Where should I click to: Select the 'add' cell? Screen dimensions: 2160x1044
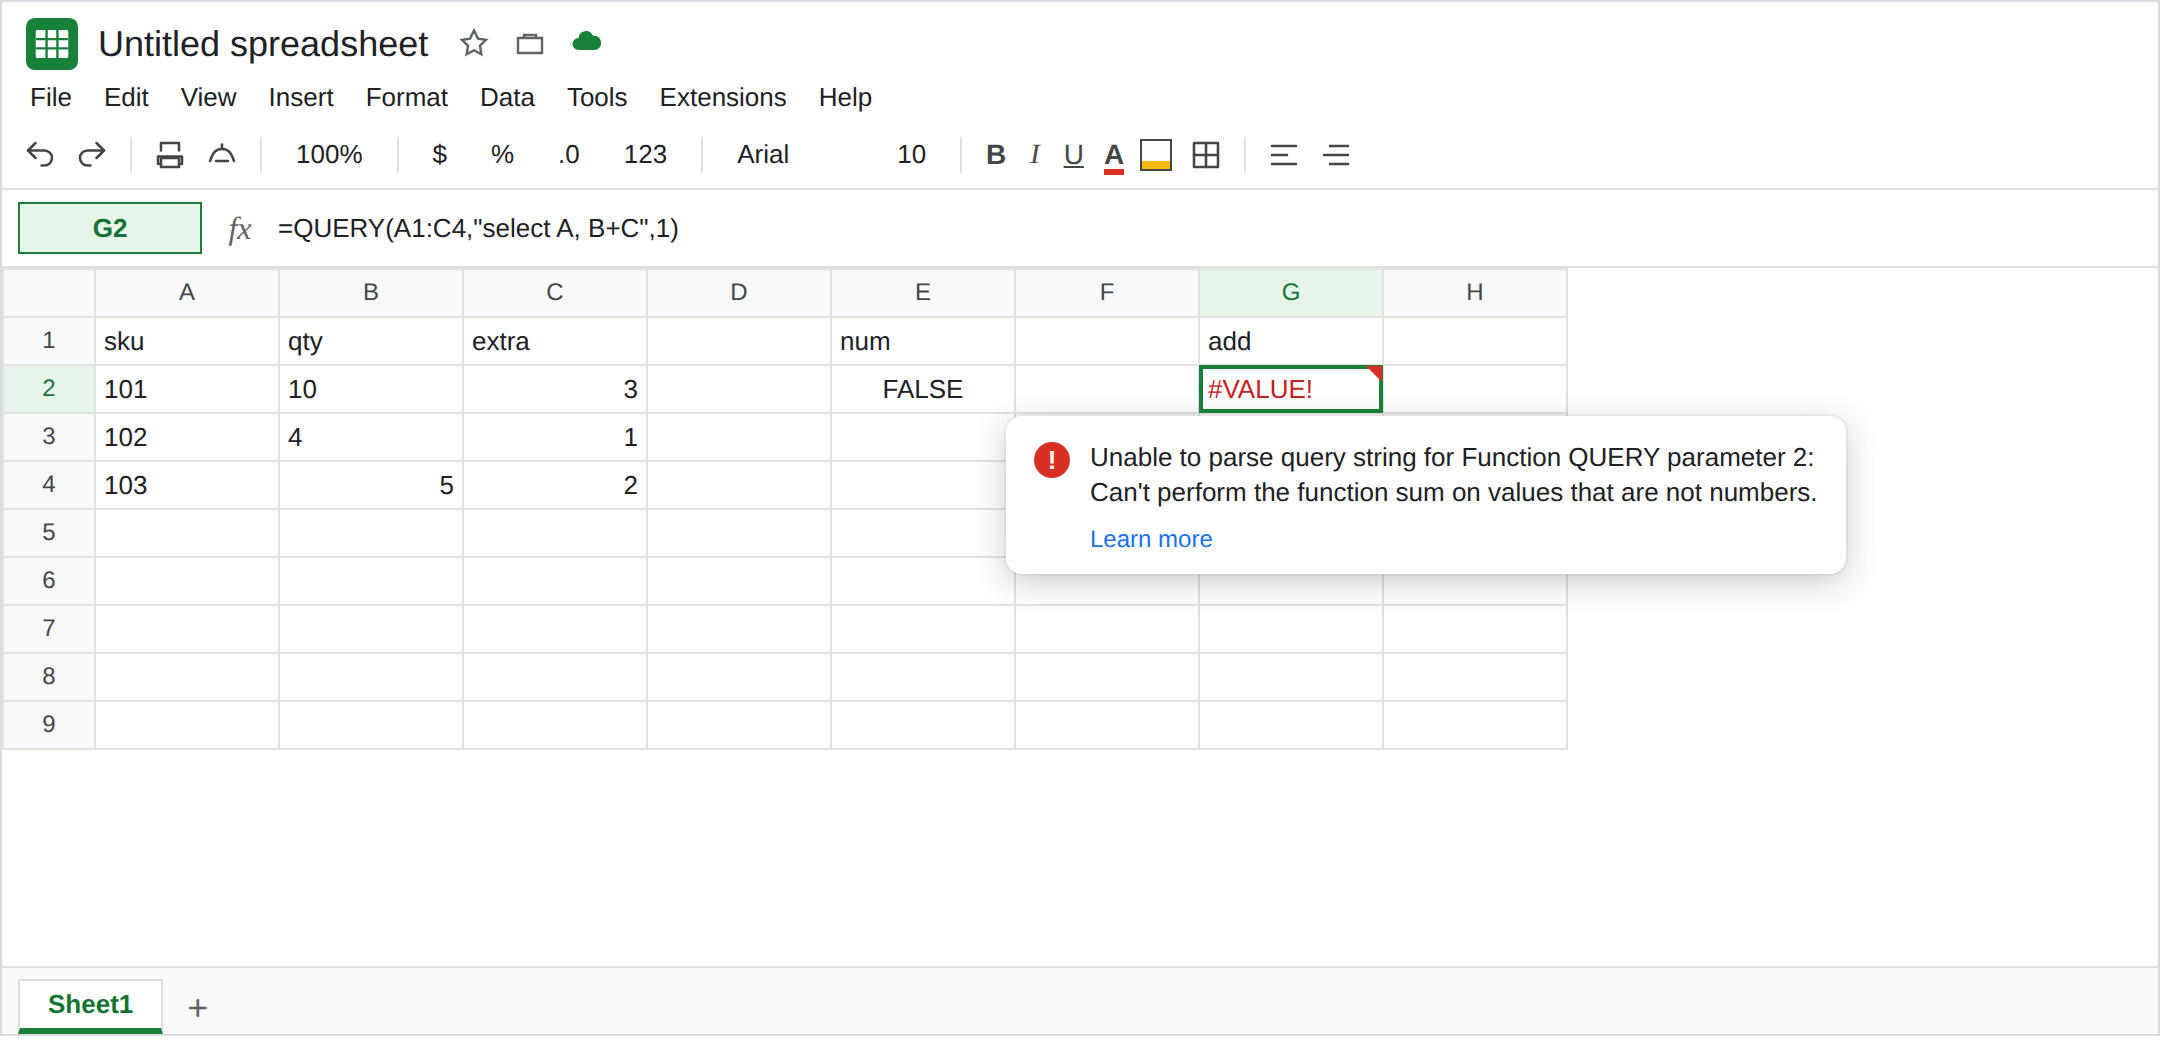point(1291,341)
